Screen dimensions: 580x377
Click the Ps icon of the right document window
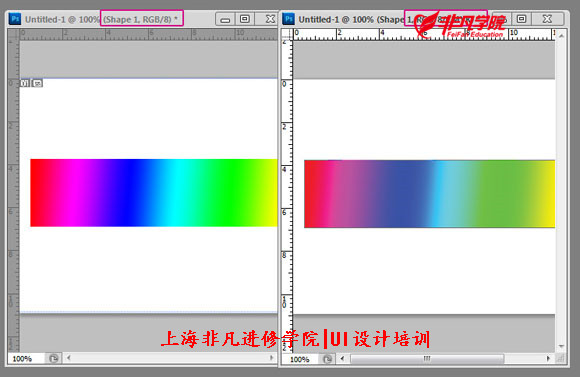coord(288,19)
